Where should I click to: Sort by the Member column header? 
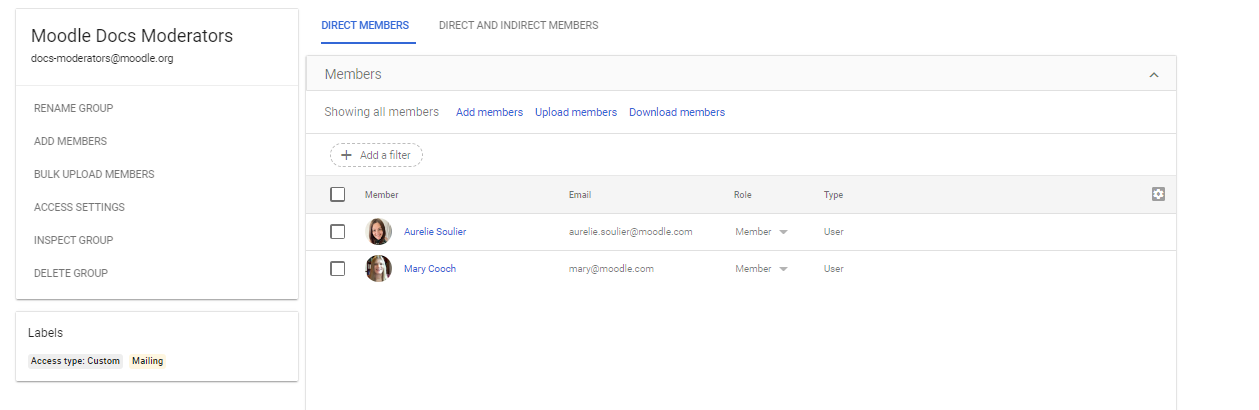[x=382, y=195]
